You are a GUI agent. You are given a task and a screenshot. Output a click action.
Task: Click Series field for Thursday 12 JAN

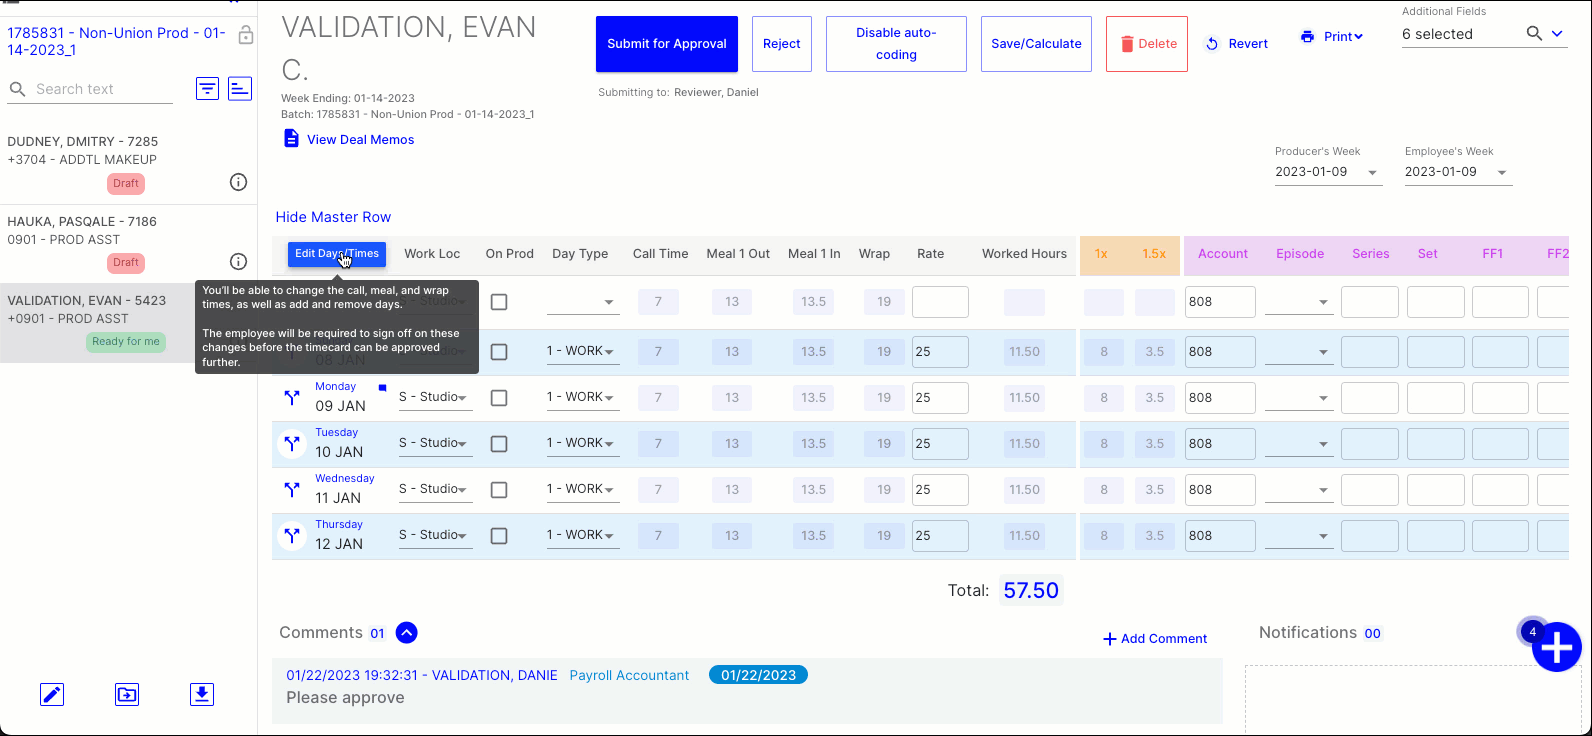(x=1370, y=536)
